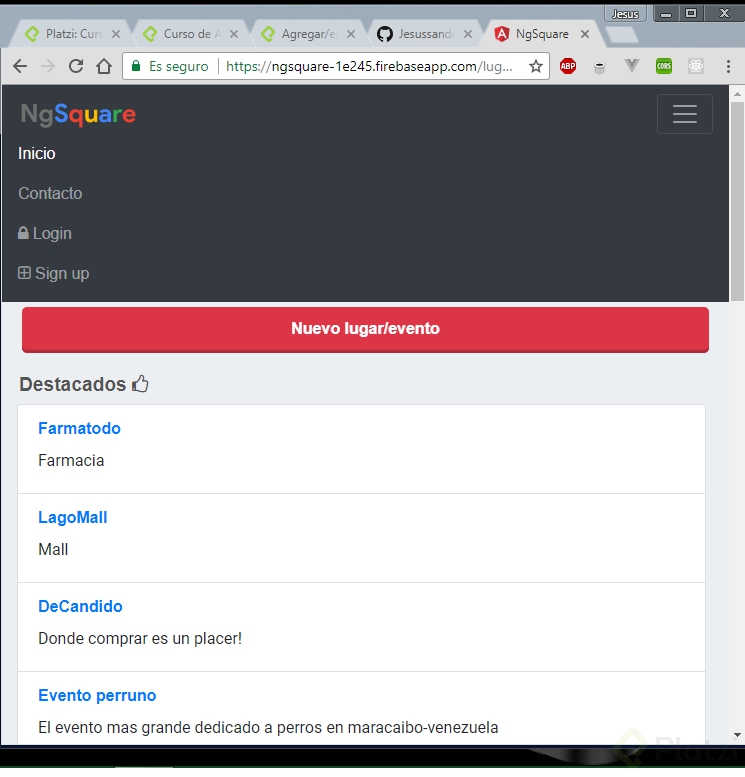Image resolution: width=745 pixels, height=777 pixels.
Task: Bookmark this page with the star icon
Action: 536,66
